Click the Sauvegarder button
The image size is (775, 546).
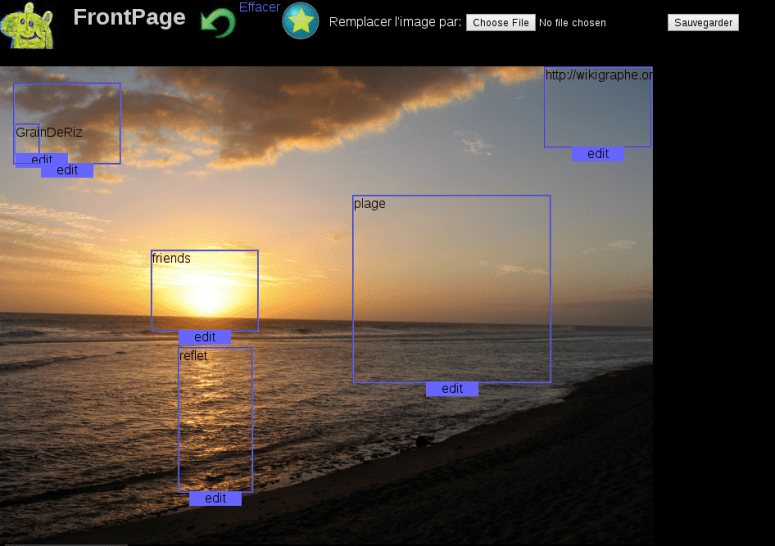pyautogui.click(x=703, y=23)
